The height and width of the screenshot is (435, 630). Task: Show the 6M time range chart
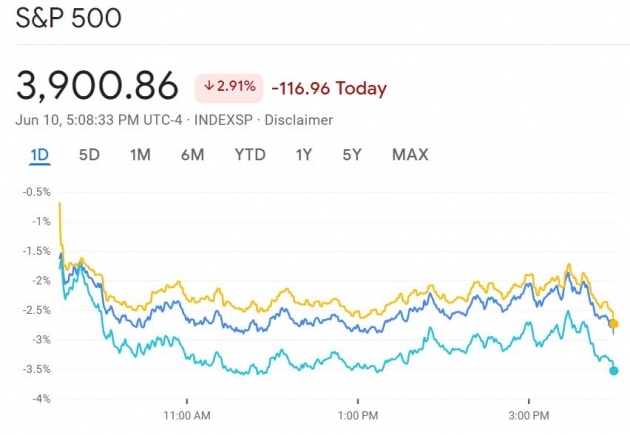pyautogui.click(x=193, y=155)
